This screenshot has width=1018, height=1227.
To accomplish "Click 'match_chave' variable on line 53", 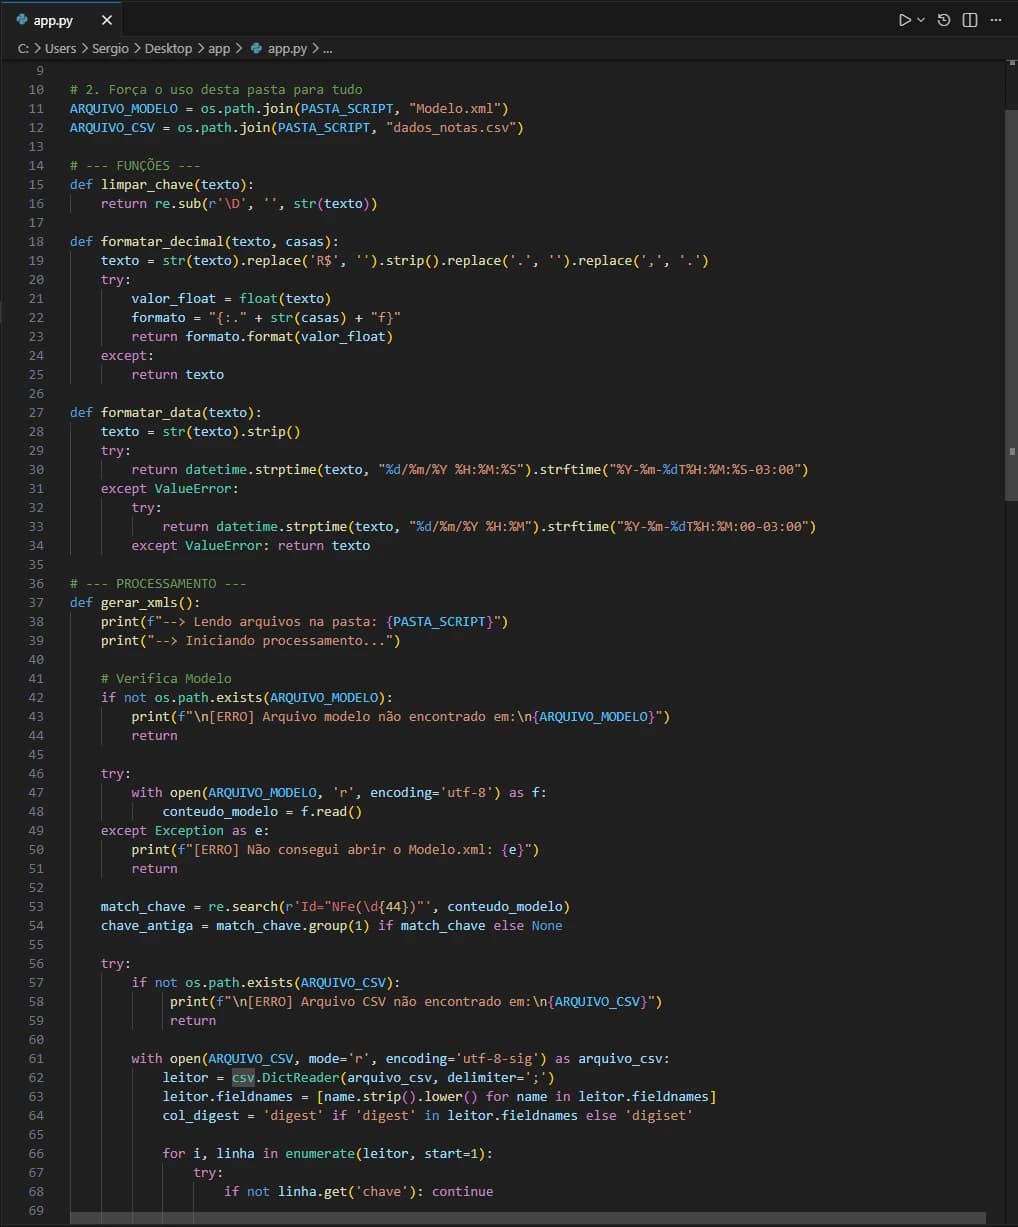I will (143, 906).
